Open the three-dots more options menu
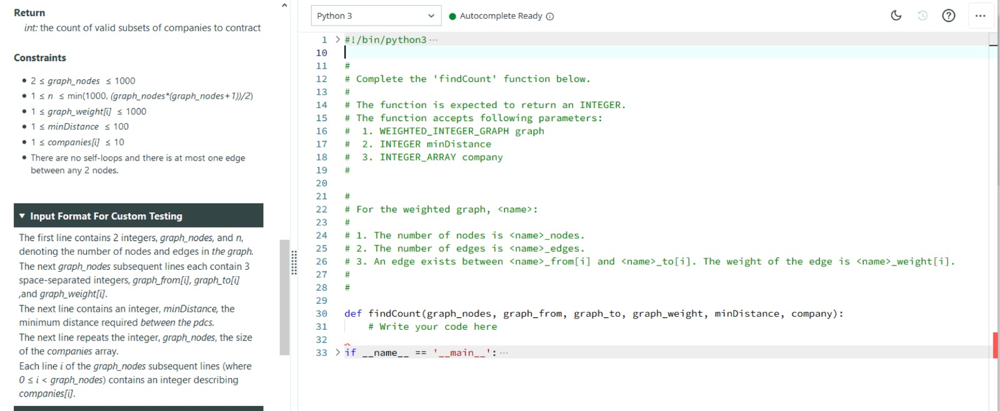 pyautogui.click(x=979, y=16)
